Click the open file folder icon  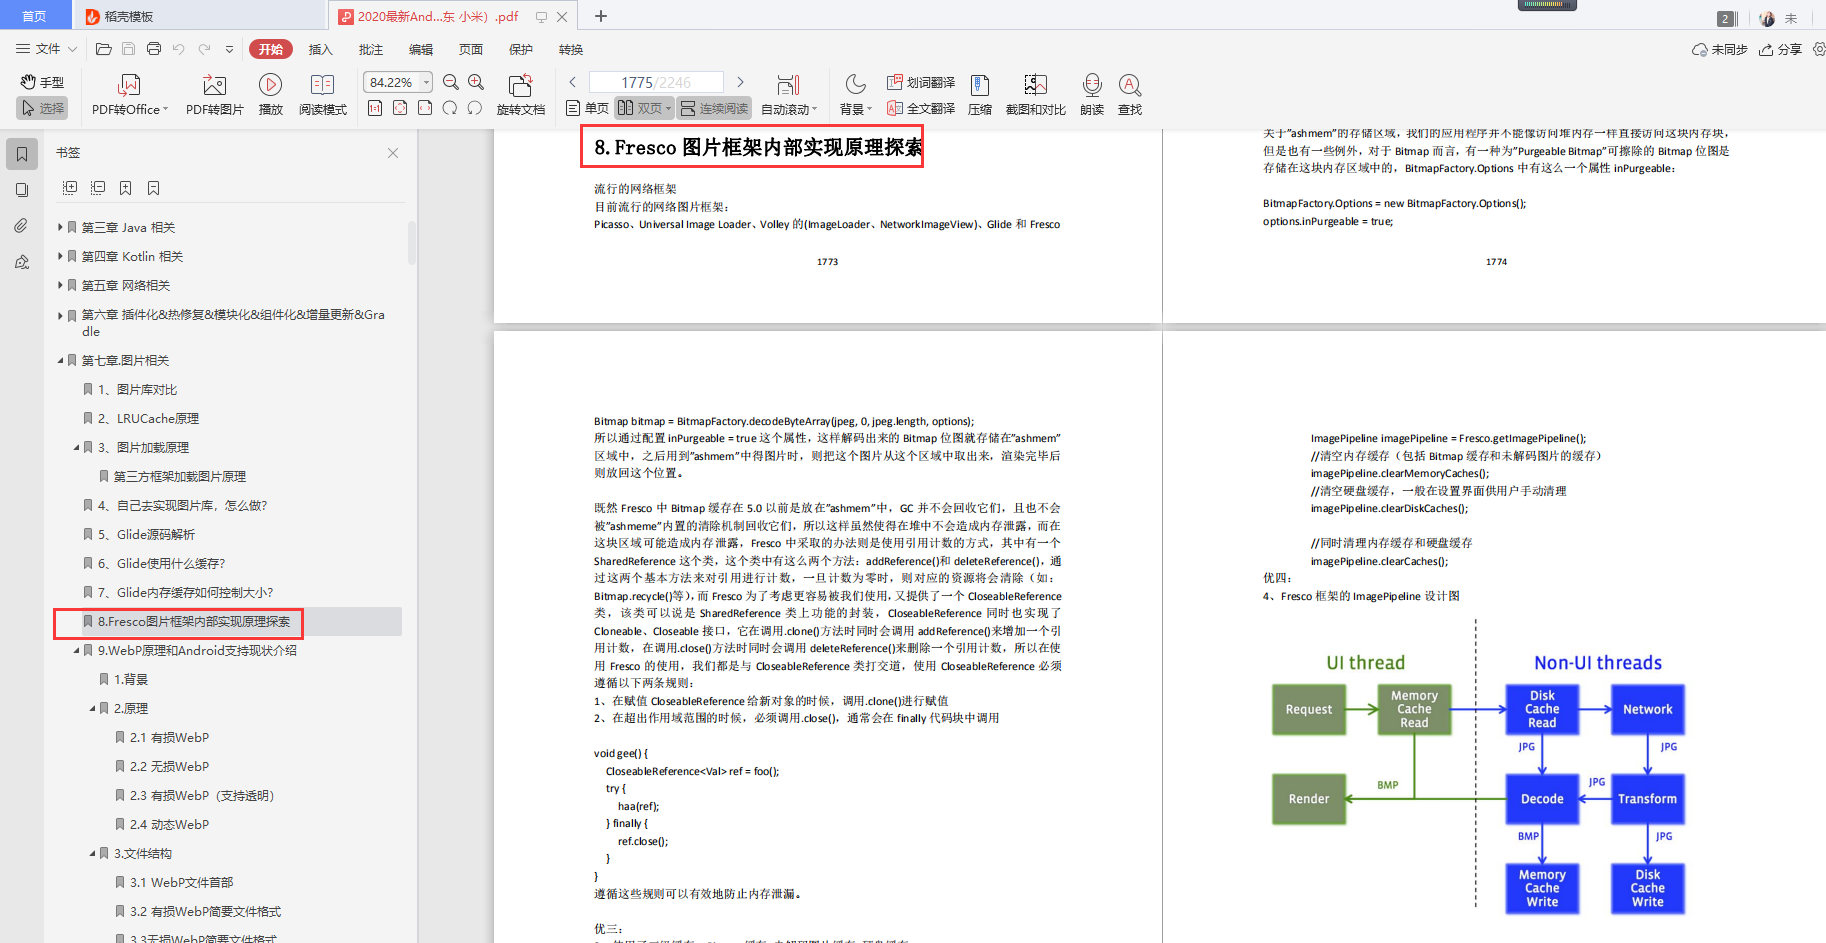point(103,49)
